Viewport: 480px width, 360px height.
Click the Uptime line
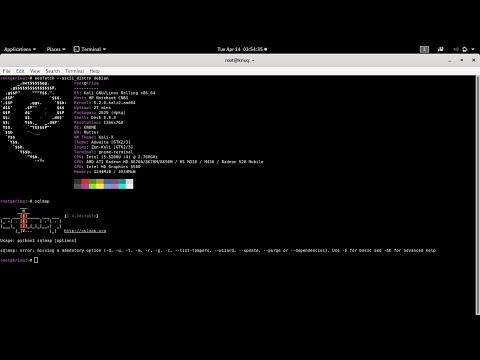pos(92,108)
